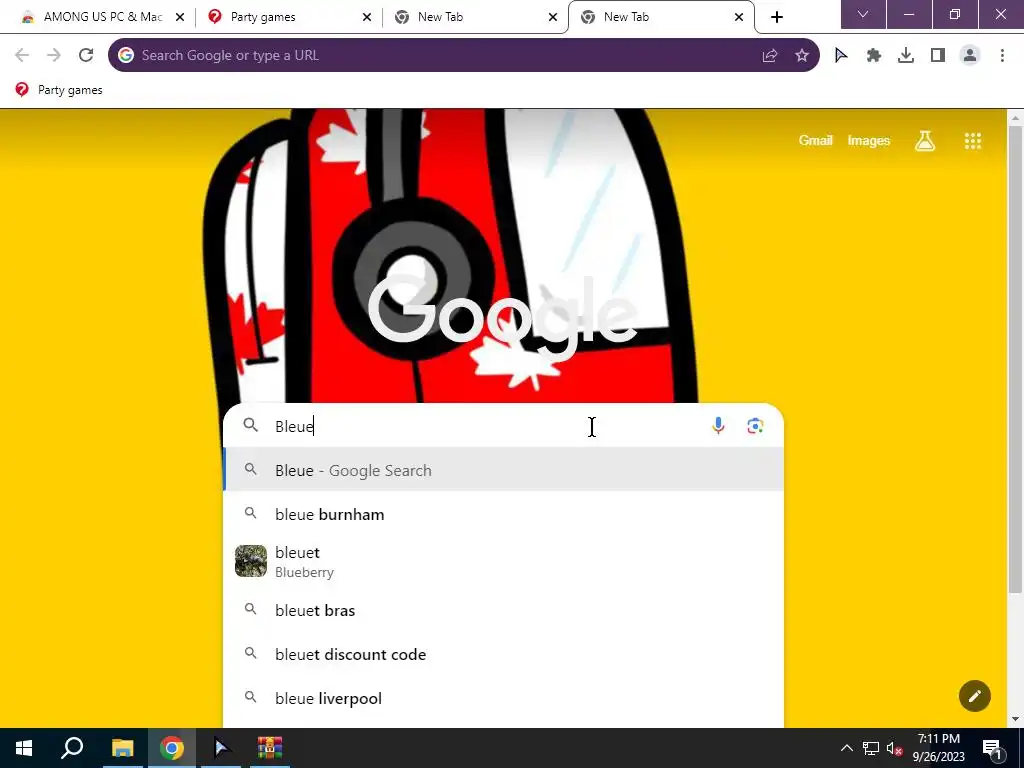Screen dimensions: 1024x768
Task: Toggle the side panel icon
Action: pos(938,56)
